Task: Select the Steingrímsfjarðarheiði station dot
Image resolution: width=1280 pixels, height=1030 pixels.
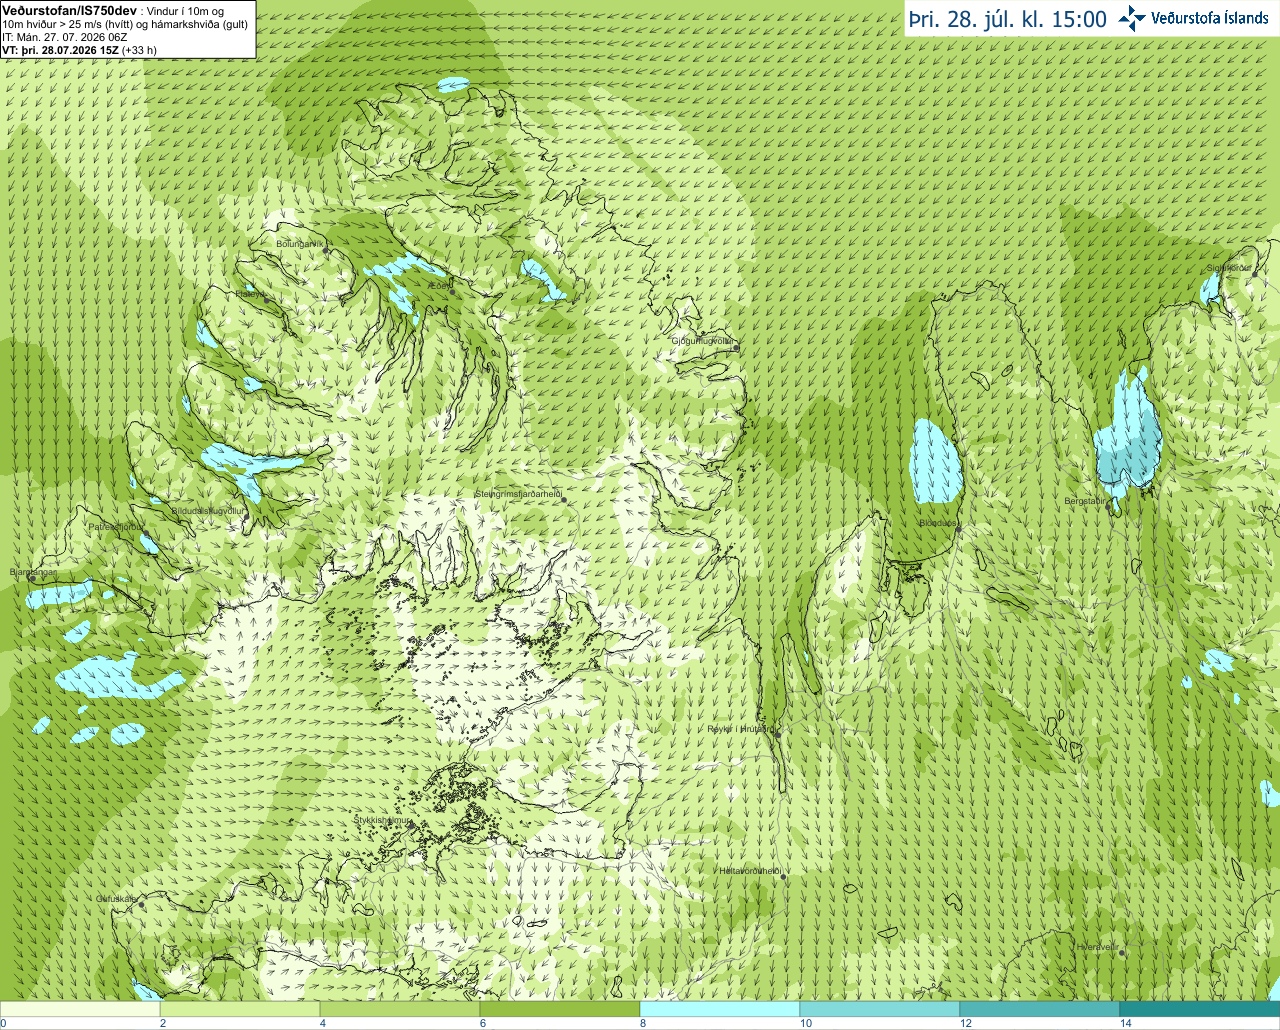Action: pyautogui.click(x=563, y=499)
